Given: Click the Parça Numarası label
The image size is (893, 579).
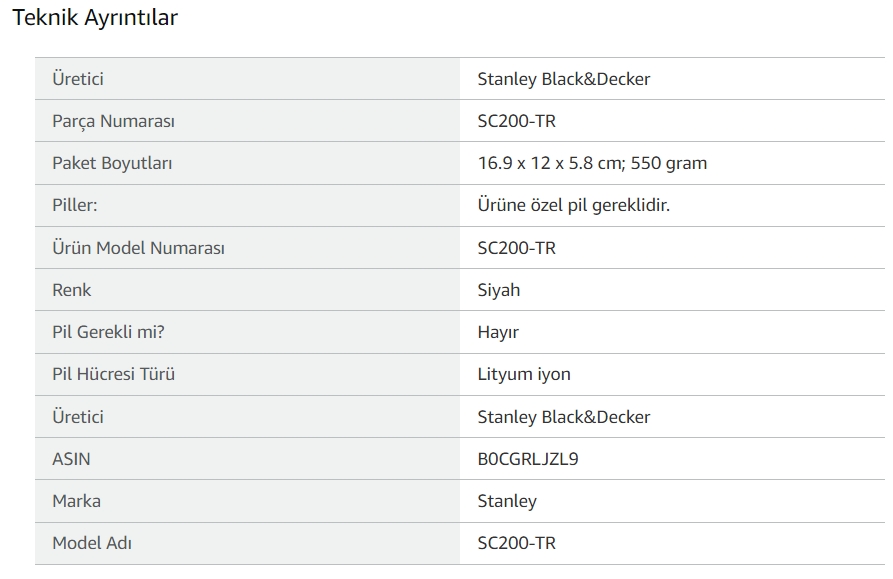Looking at the screenshot, I should tap(113, 121).
